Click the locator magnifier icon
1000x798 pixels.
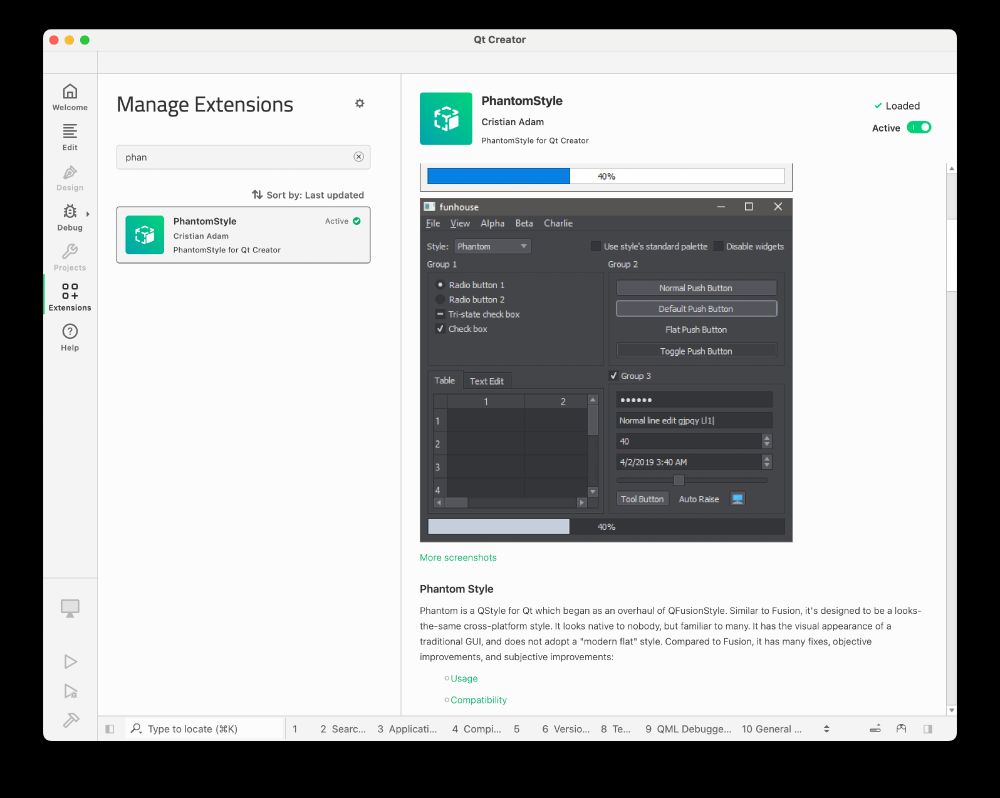tap(136, 728)
